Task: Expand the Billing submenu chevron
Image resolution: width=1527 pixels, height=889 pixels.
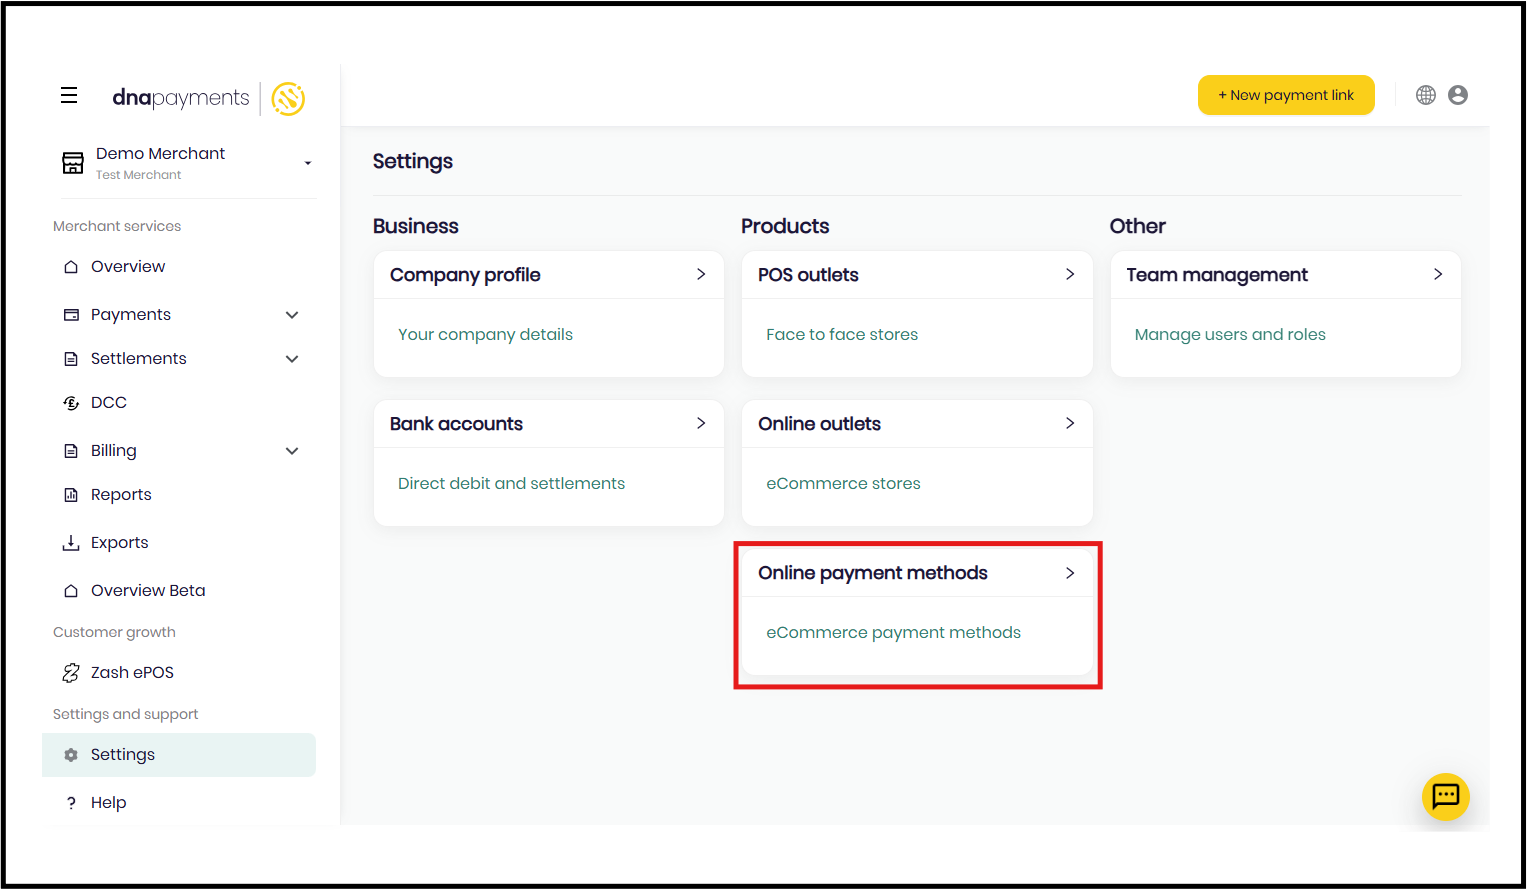Action: click(292, 451)
